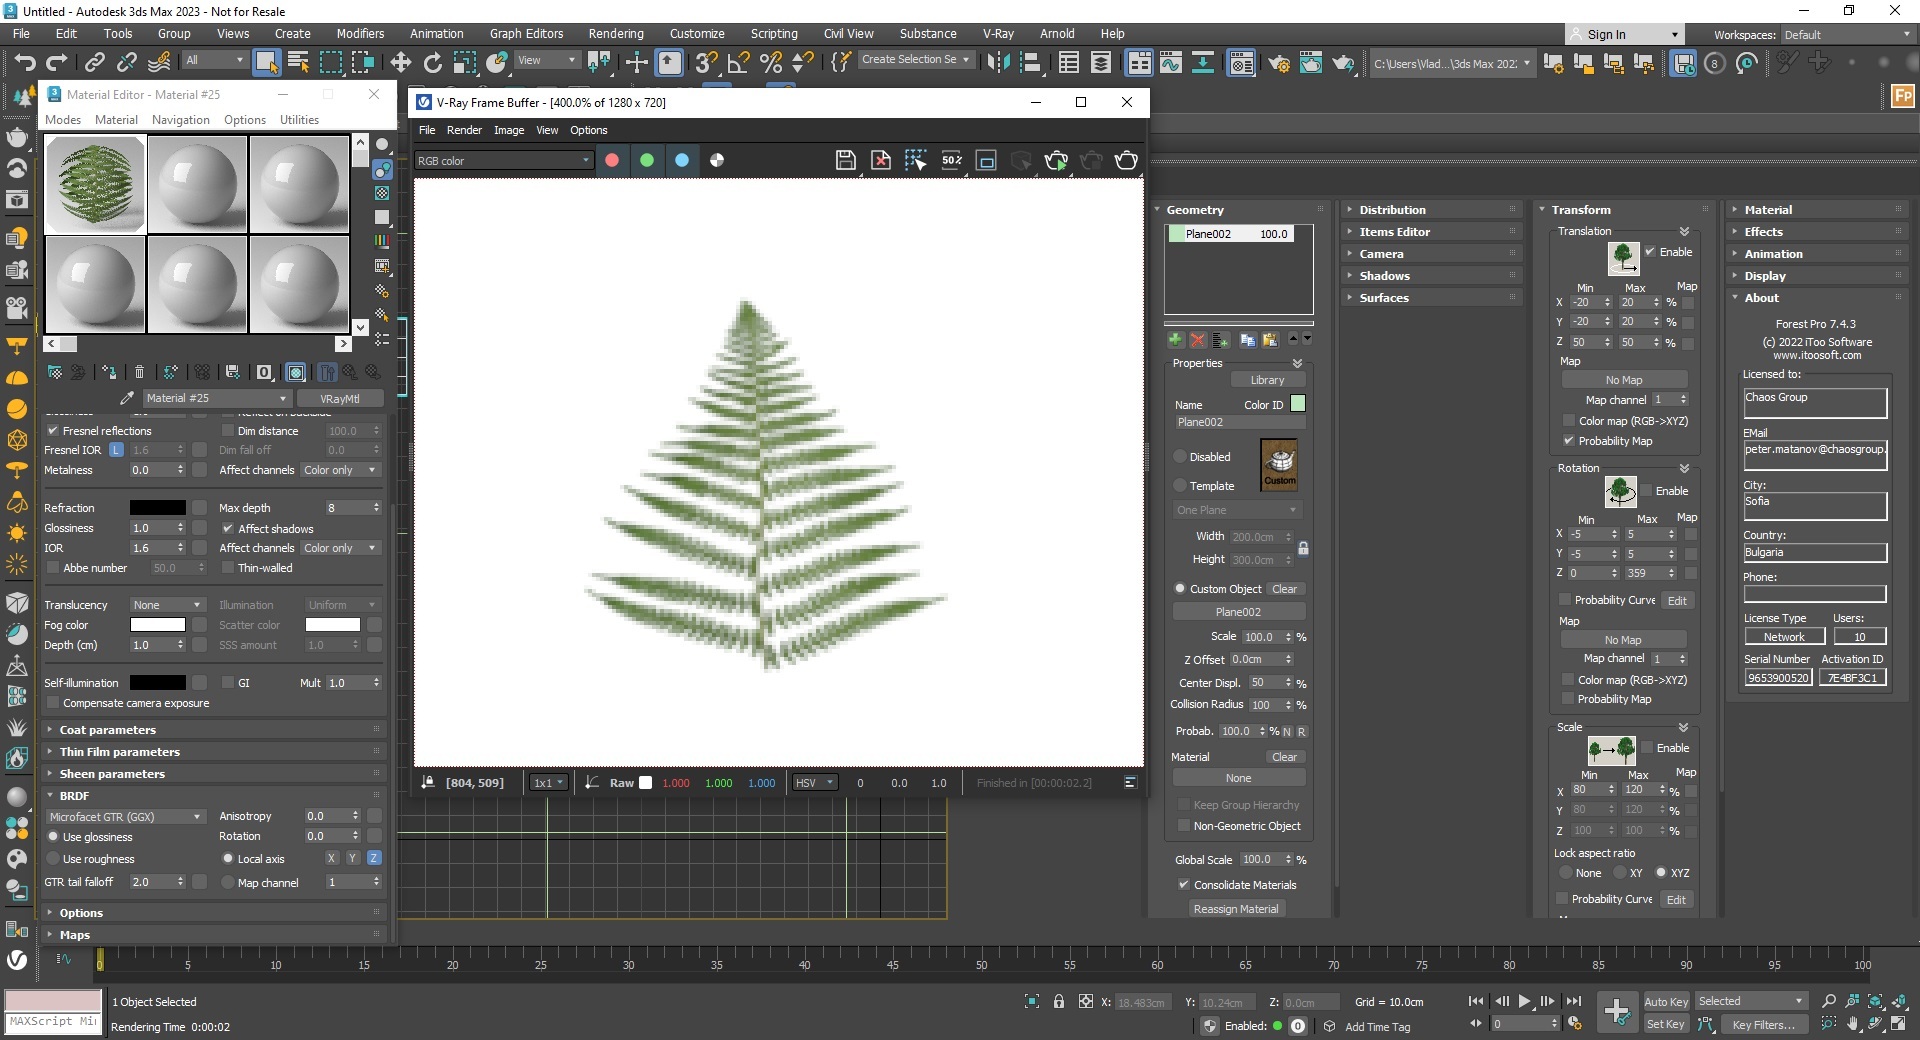Open the V-Ray menu
Viewport: 1920px width, 1040px height.
[998, 34]
